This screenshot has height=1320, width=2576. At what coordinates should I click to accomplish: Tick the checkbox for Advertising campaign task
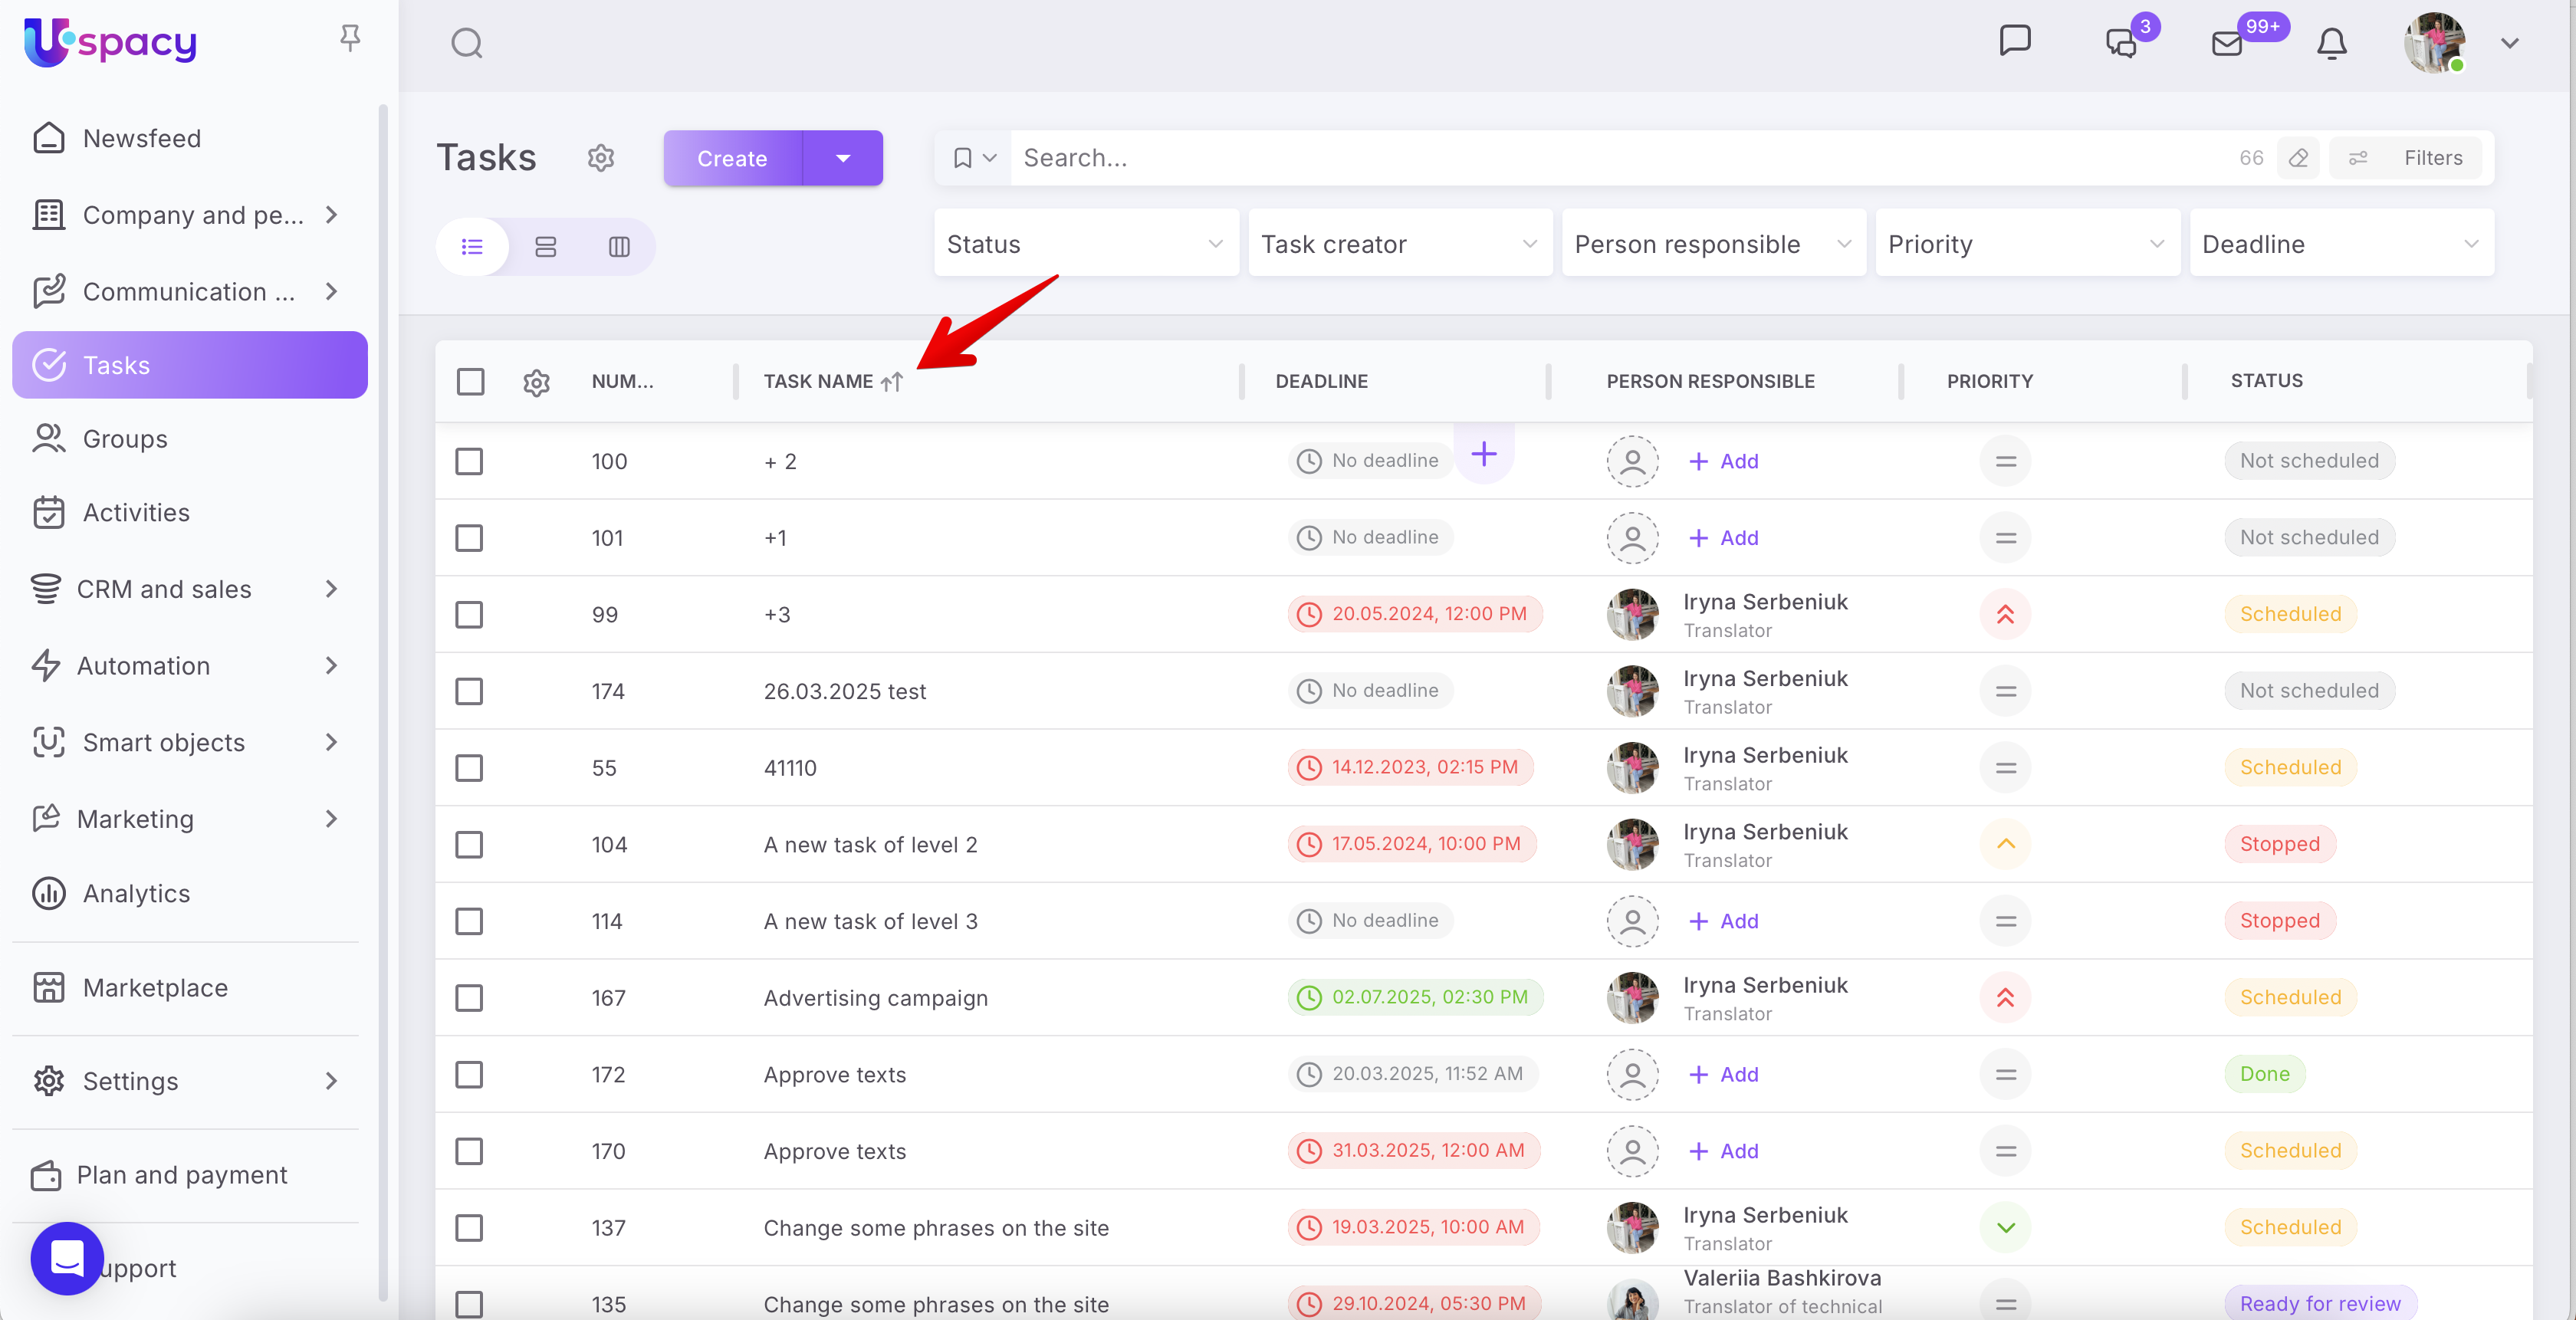[469, 997]
